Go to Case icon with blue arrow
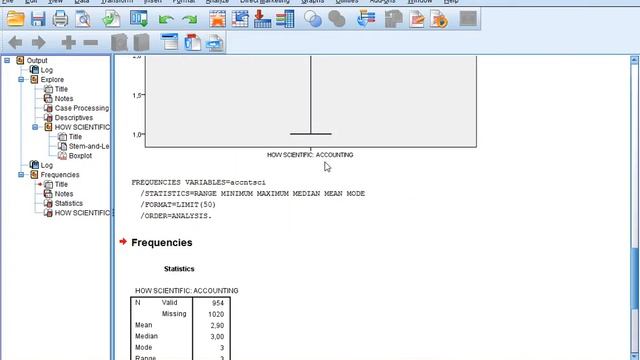Screen dimensions: 640x360 pos(240,19)
